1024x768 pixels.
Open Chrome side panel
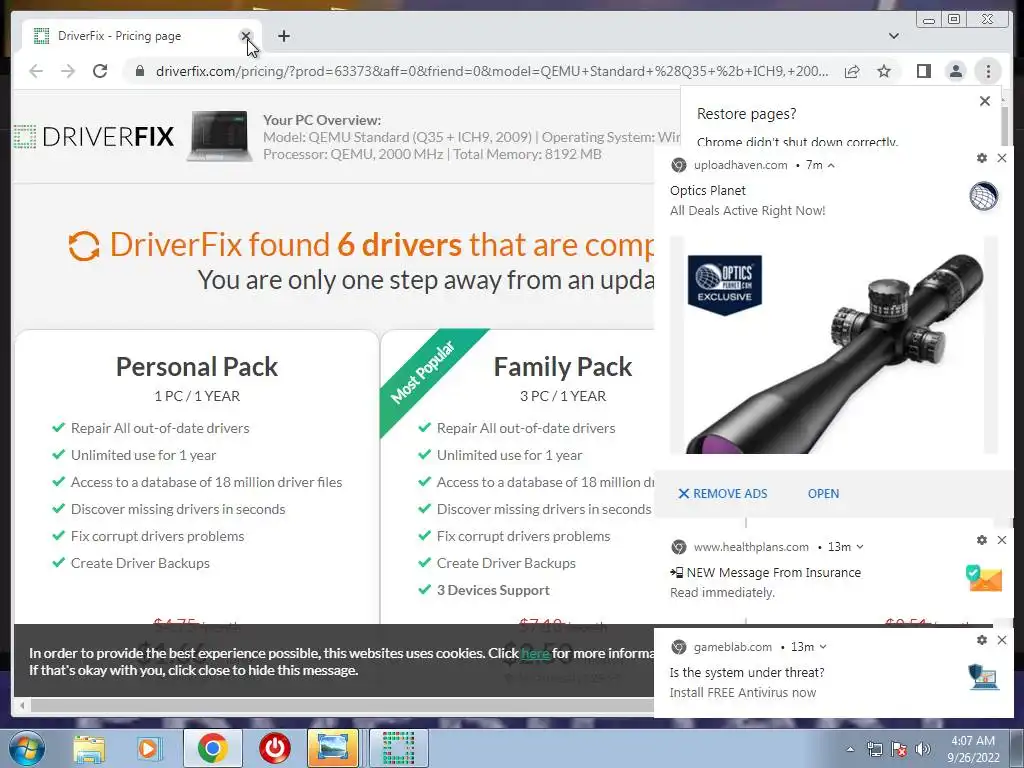click(923, 71)
